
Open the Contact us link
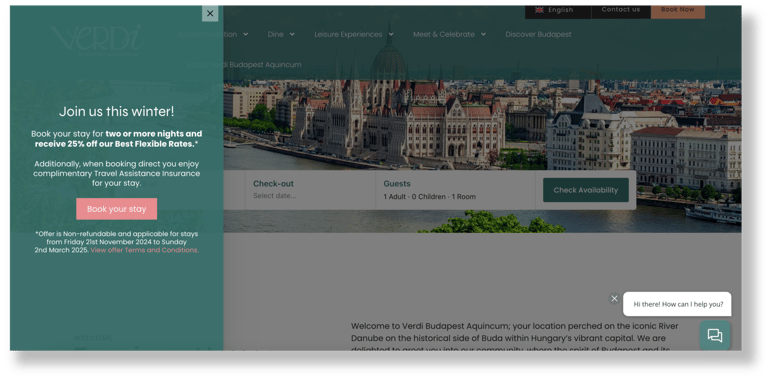tap(621, 10)
